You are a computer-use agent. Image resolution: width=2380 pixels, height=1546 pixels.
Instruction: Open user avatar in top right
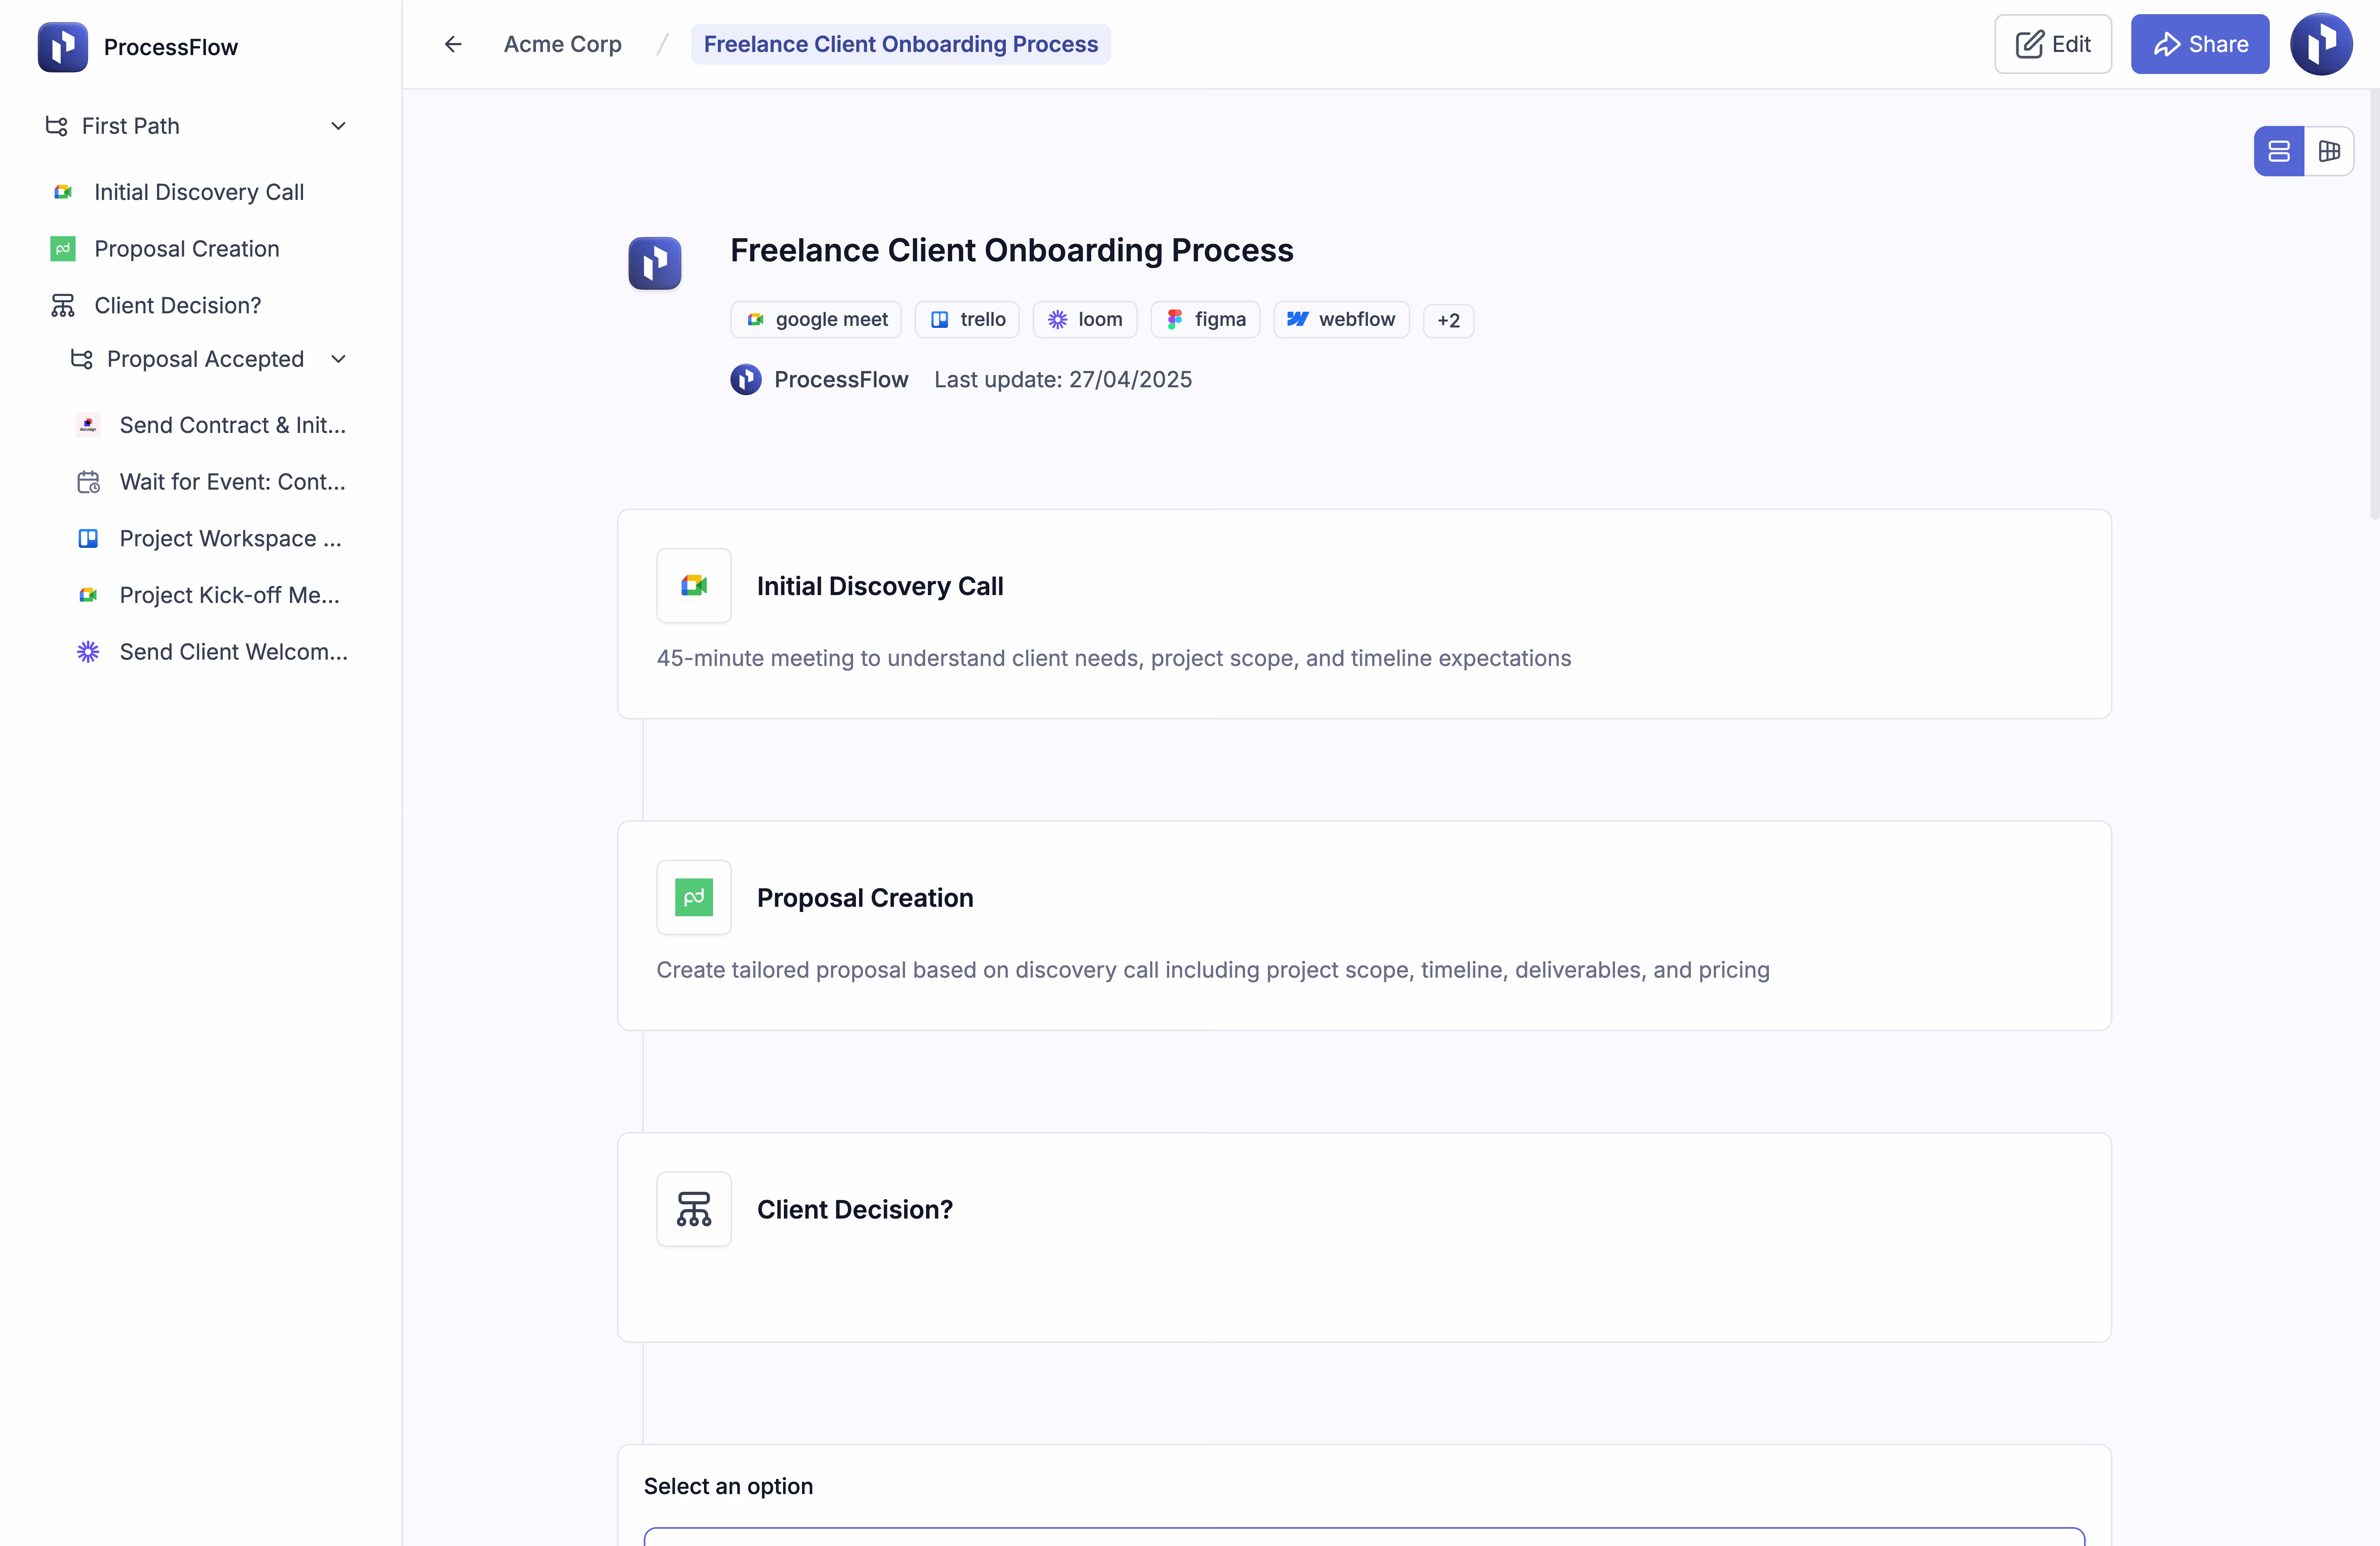[2321, 44]
